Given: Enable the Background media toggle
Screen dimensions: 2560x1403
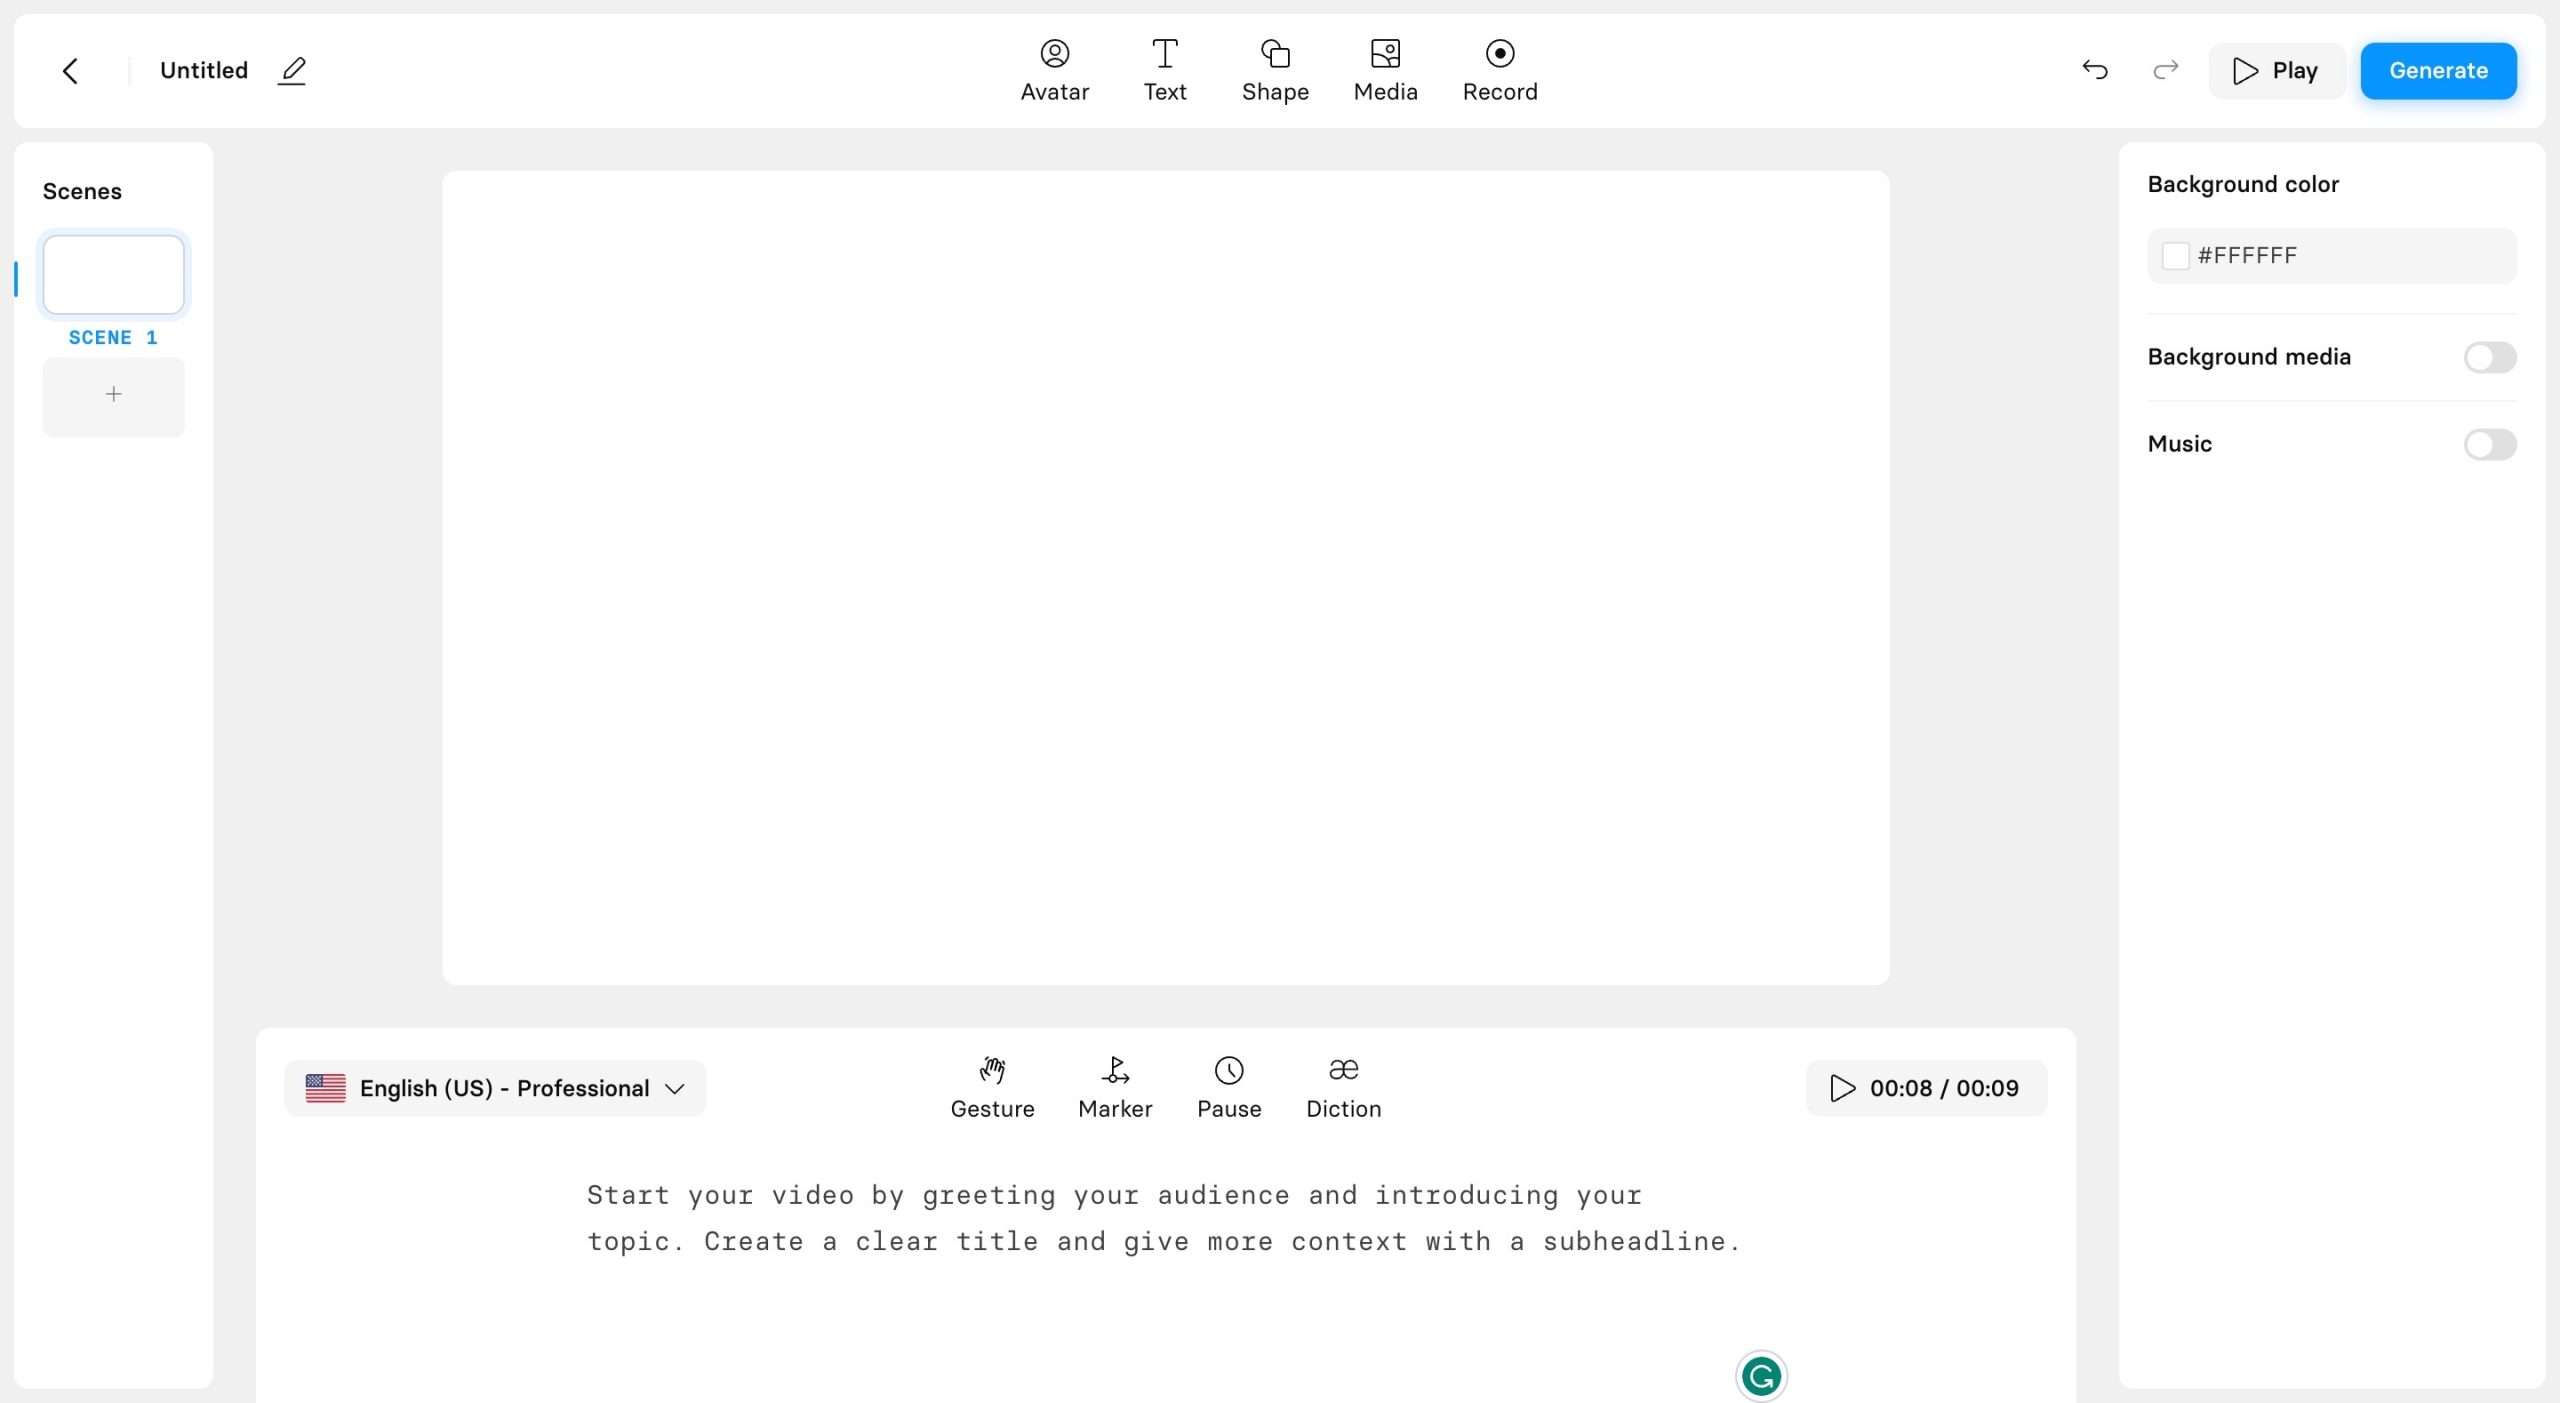Looking at the screenshot, I should click(x=2488, y=357).
